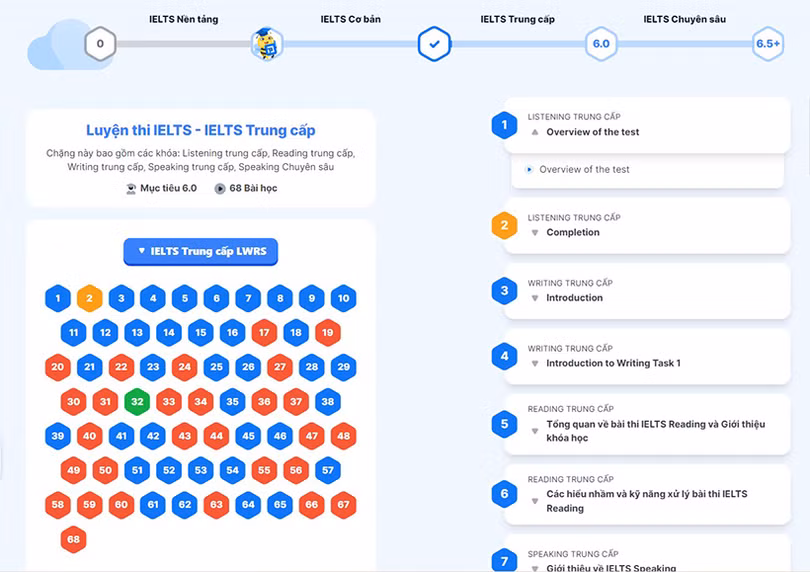Switch to IELTS Trung cấp stage

pyautogui.click(x=517, y=19)
